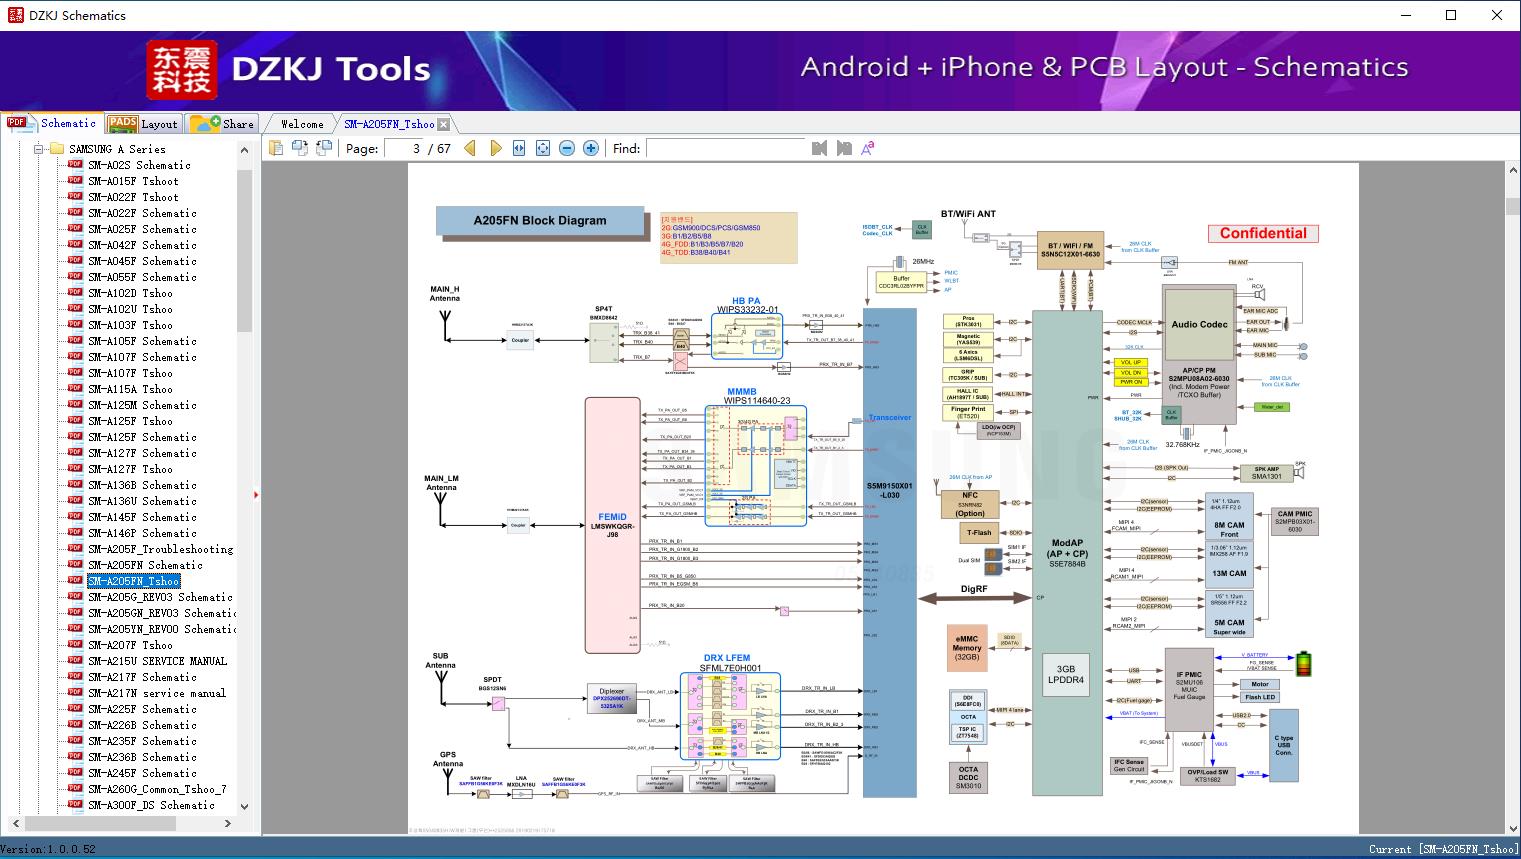The height and width of the screenshot is (859, 1521).
Task: Click the Find search input field
Action: point(726,148)
